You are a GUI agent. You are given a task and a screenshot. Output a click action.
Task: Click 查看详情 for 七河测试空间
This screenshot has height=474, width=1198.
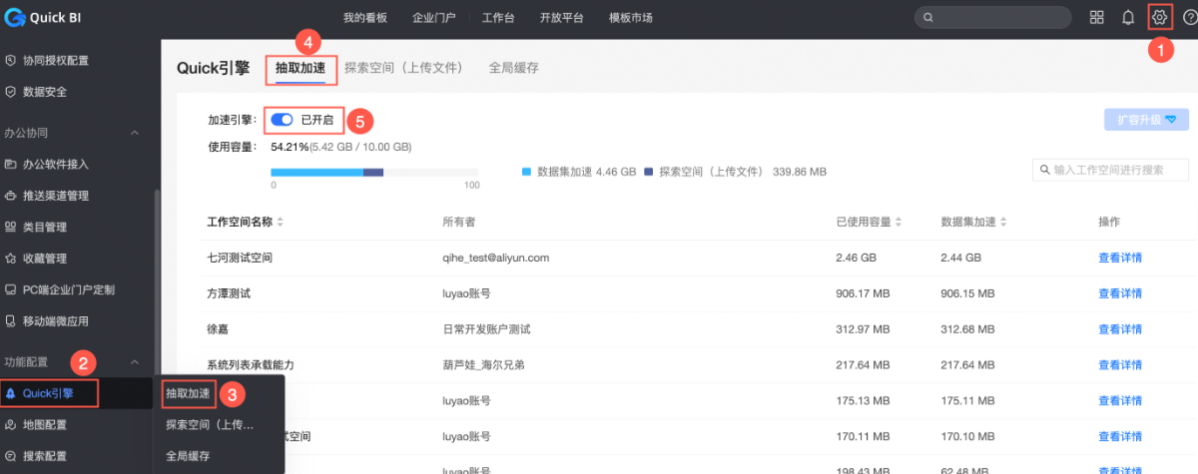(x=1120, y=258)
